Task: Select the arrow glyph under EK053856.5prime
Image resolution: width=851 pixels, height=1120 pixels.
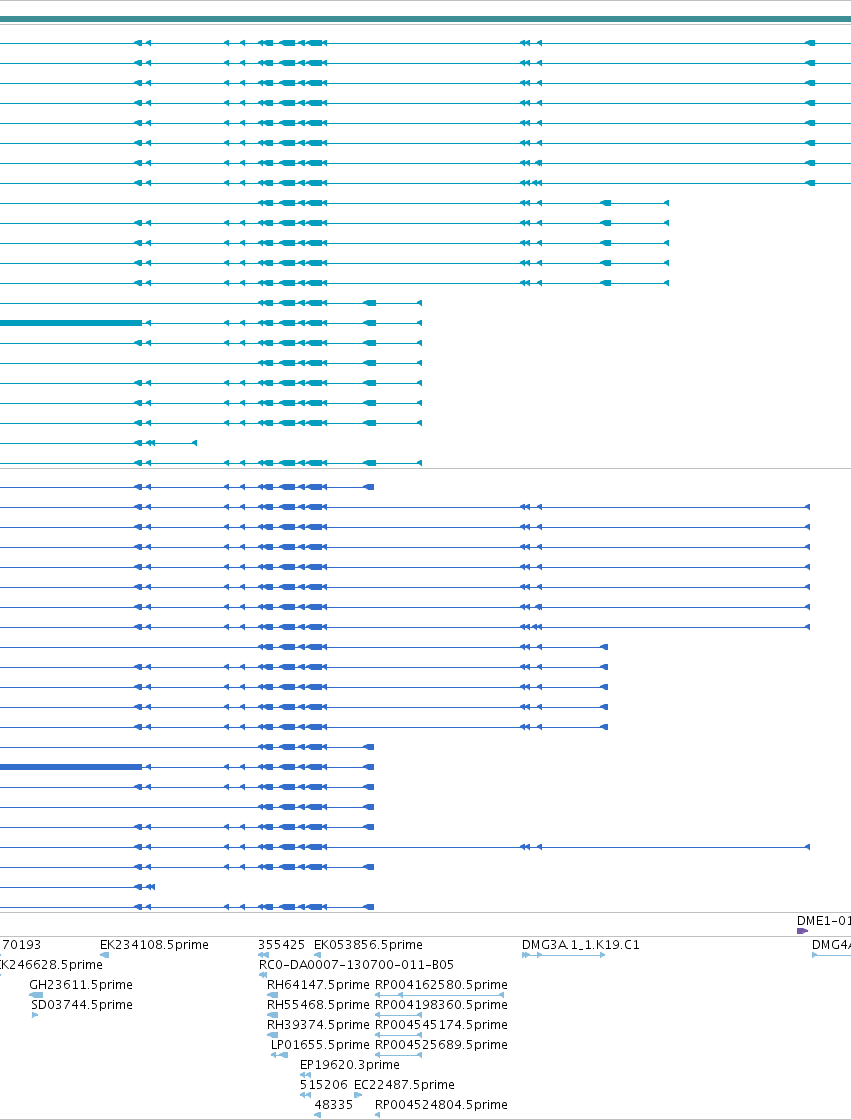Action: tap(317, 955)
